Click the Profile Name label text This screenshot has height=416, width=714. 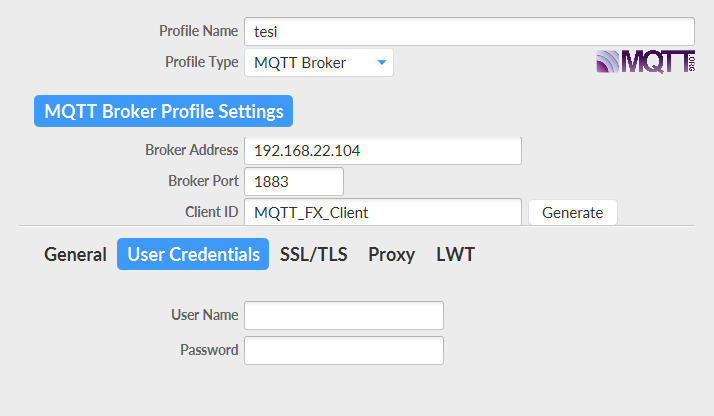point(199,31)
